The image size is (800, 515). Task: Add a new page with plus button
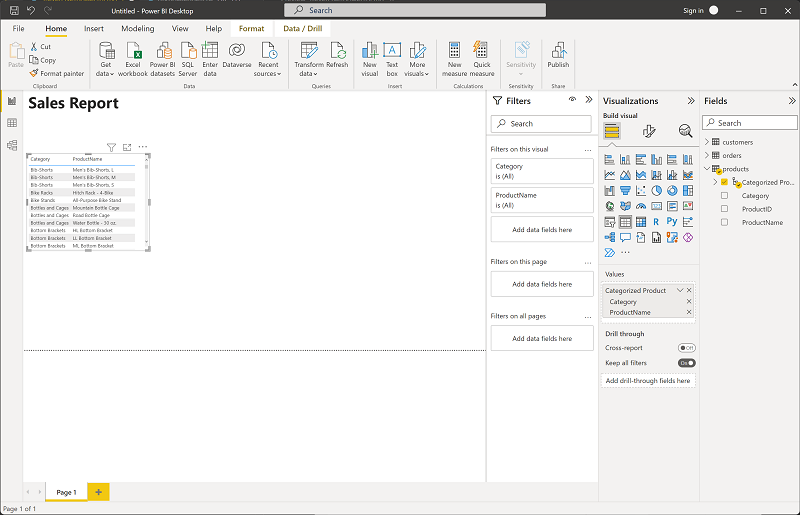[x=98, y=492]
